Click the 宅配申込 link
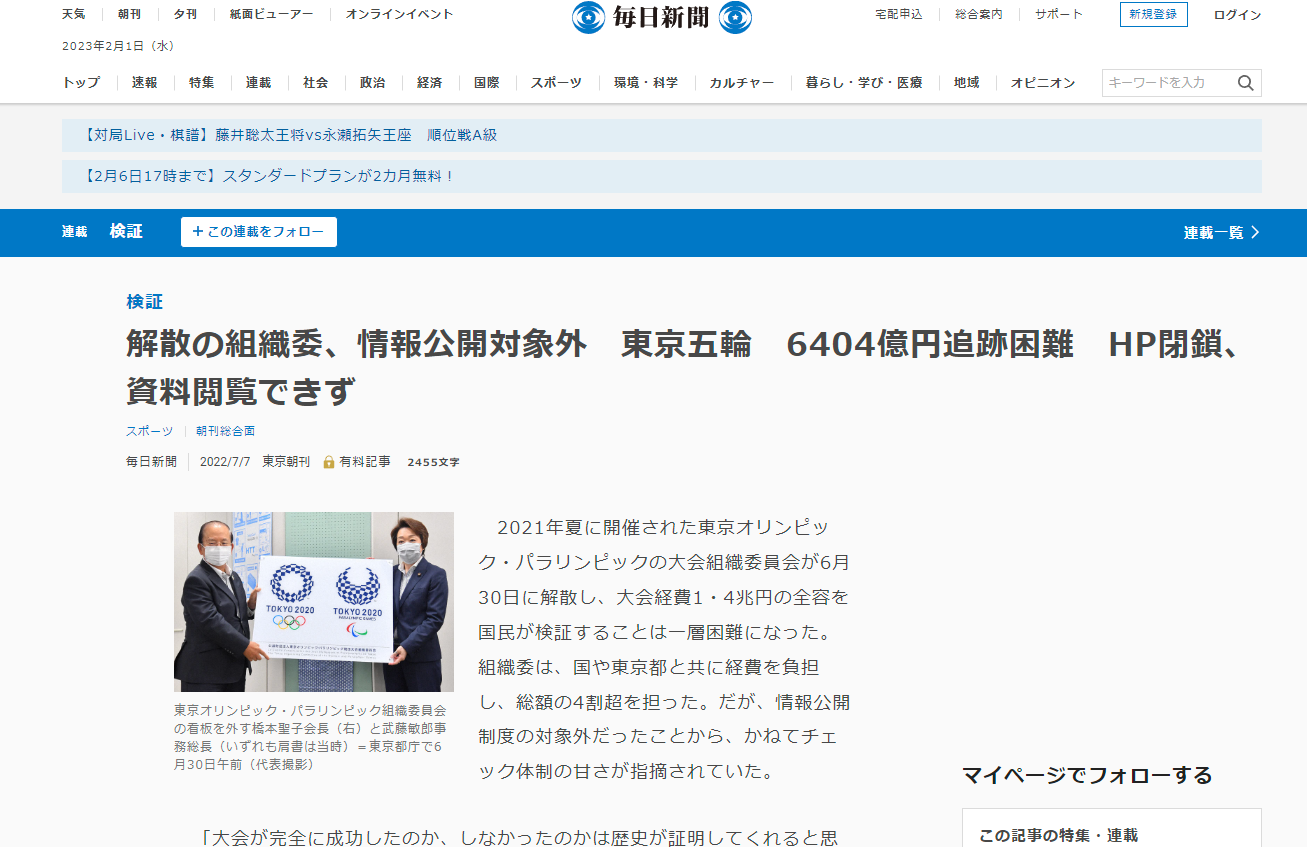 898,14
